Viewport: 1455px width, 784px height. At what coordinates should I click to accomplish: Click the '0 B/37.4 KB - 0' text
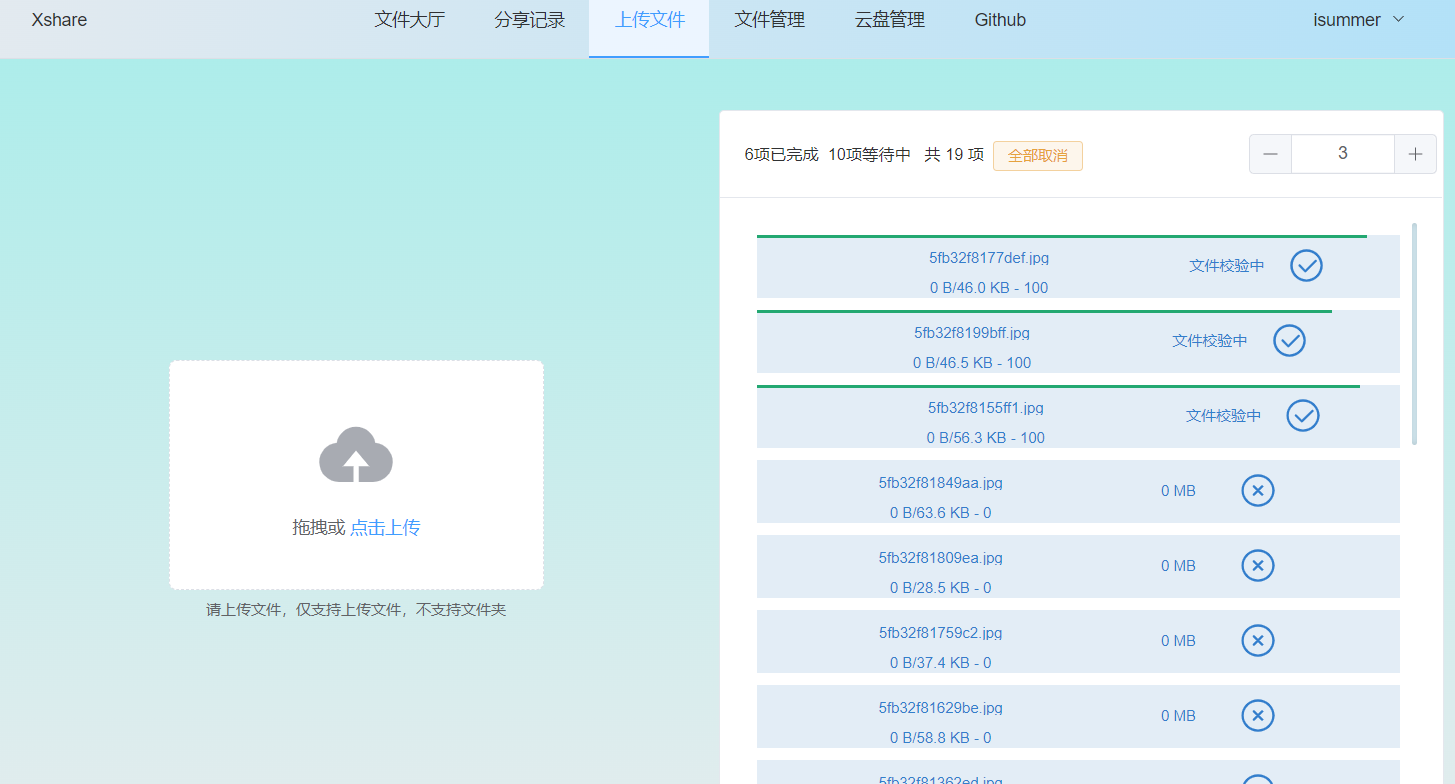tap(941, 663)
